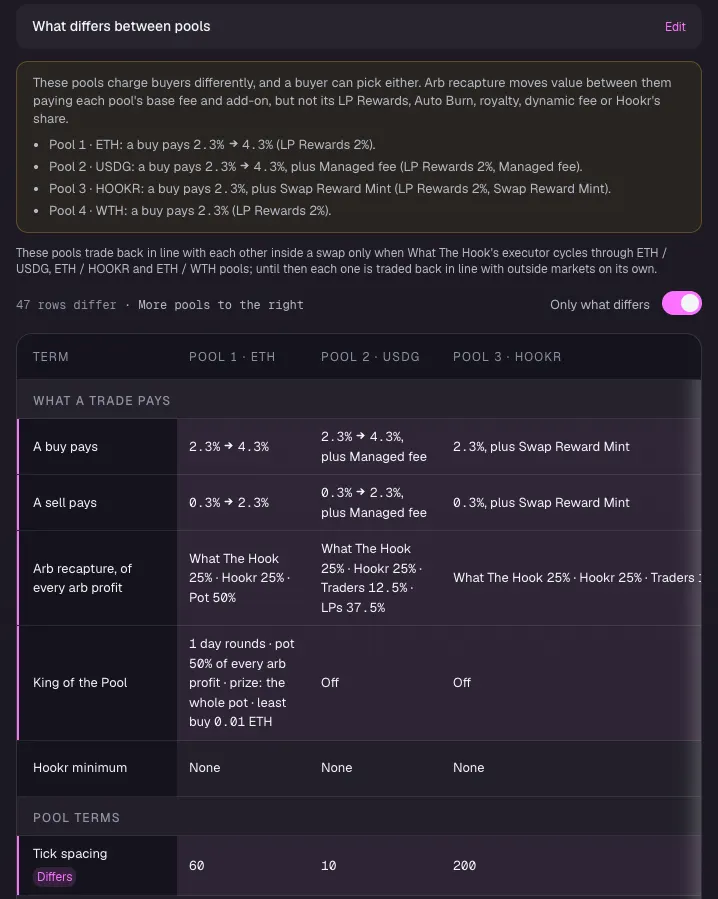
Task: Select the TERM column header
Action: 51,357
